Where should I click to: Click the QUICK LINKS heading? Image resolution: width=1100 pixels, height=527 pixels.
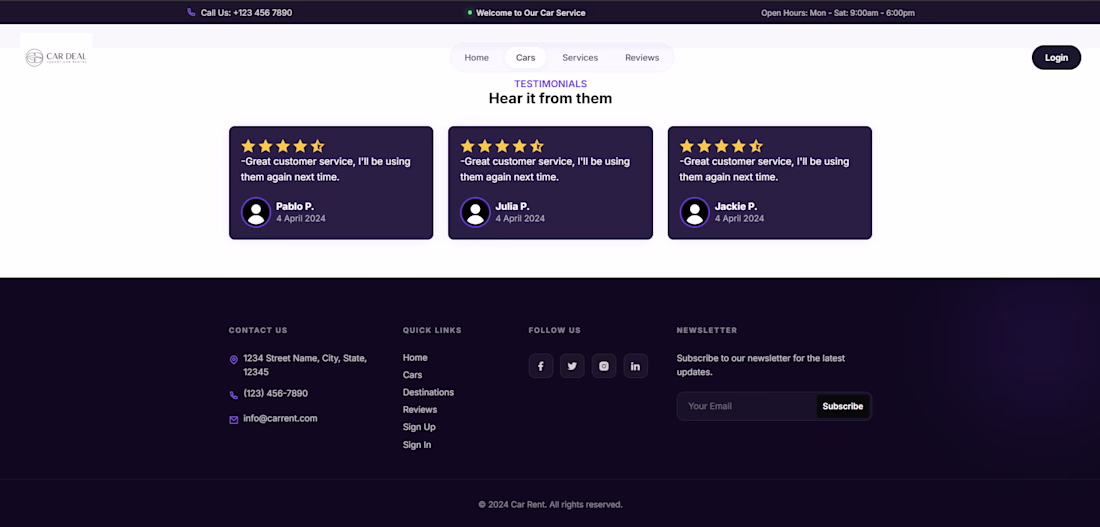432,331
